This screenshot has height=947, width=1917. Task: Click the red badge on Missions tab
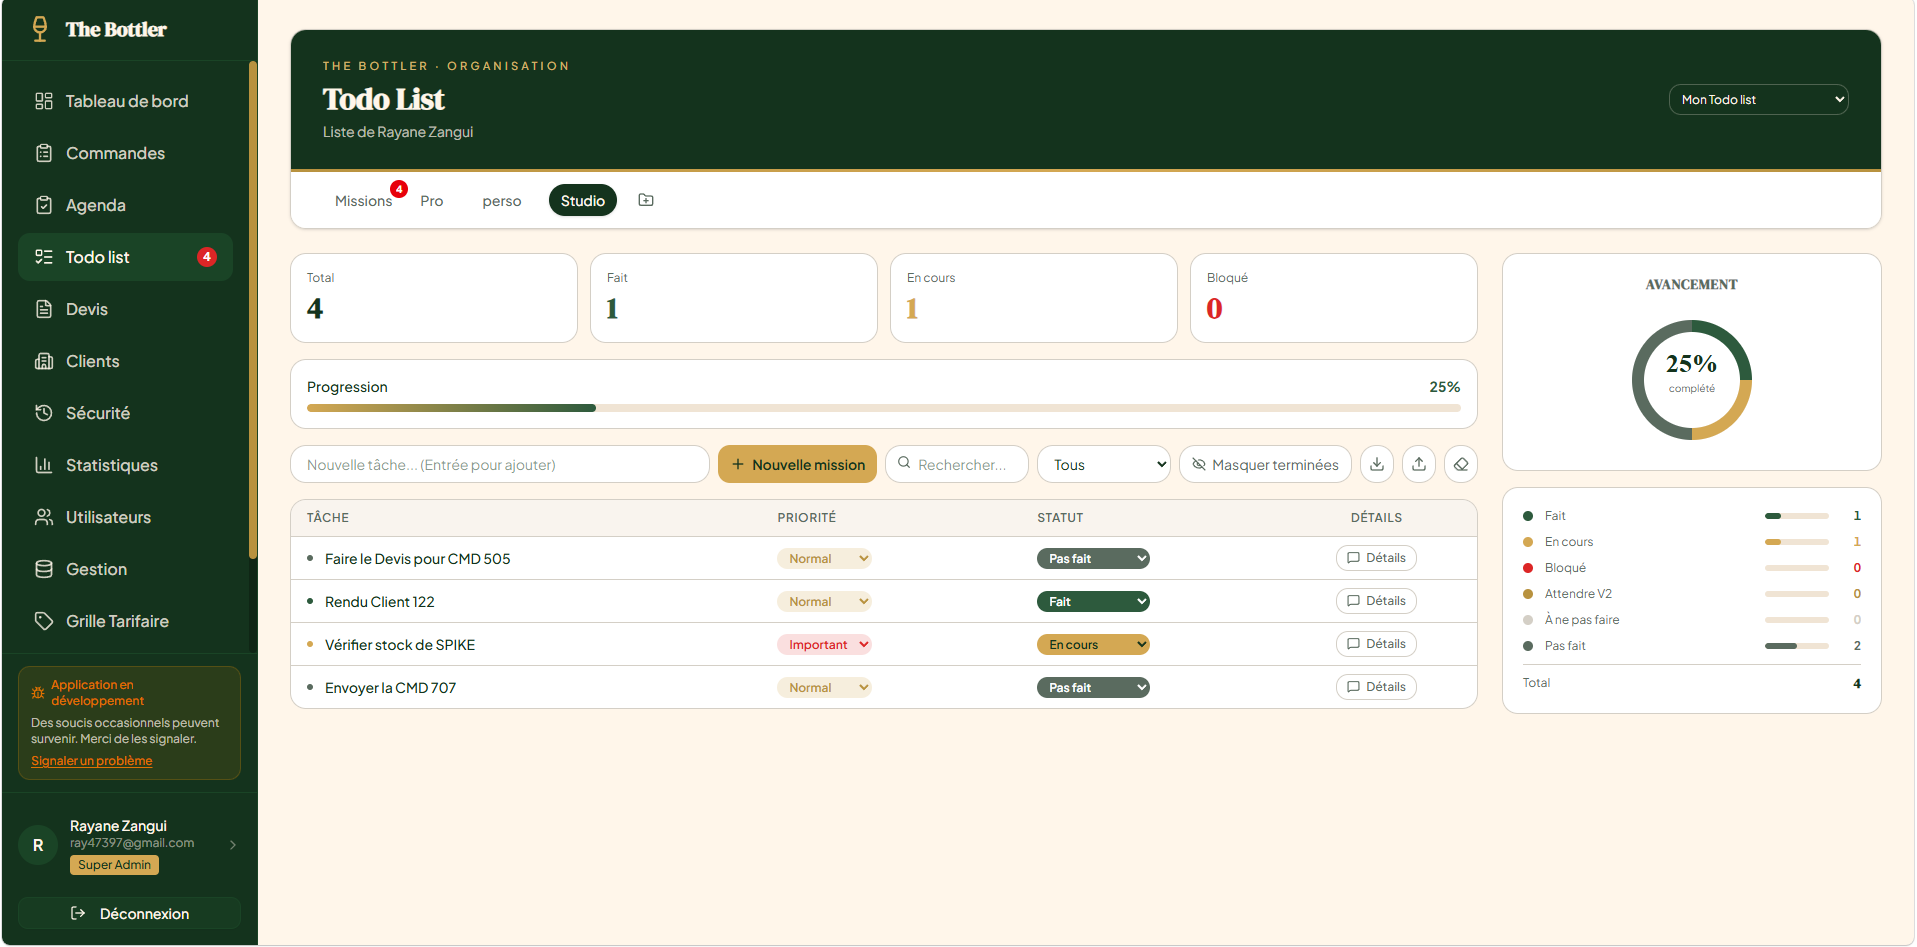click(399, 189)
